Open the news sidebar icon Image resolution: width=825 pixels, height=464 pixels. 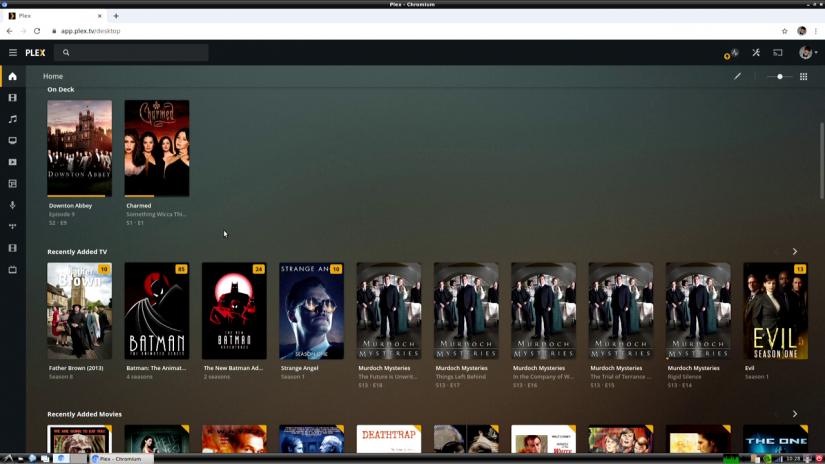[13, 184]
